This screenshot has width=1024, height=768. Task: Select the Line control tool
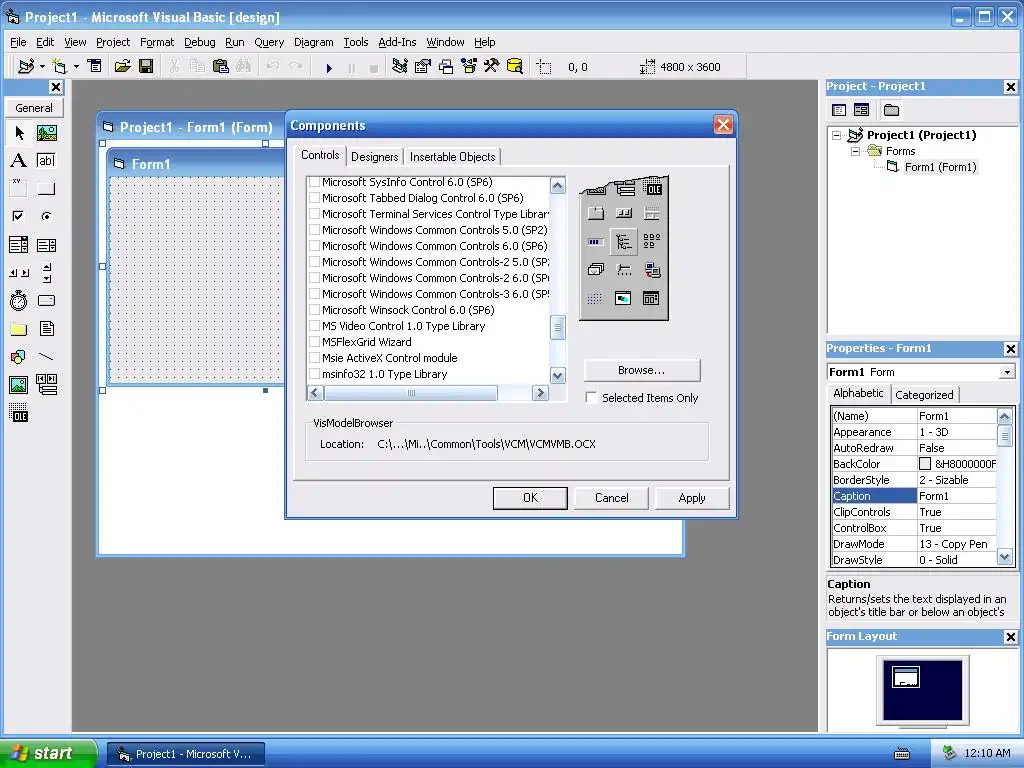[46, 357]
